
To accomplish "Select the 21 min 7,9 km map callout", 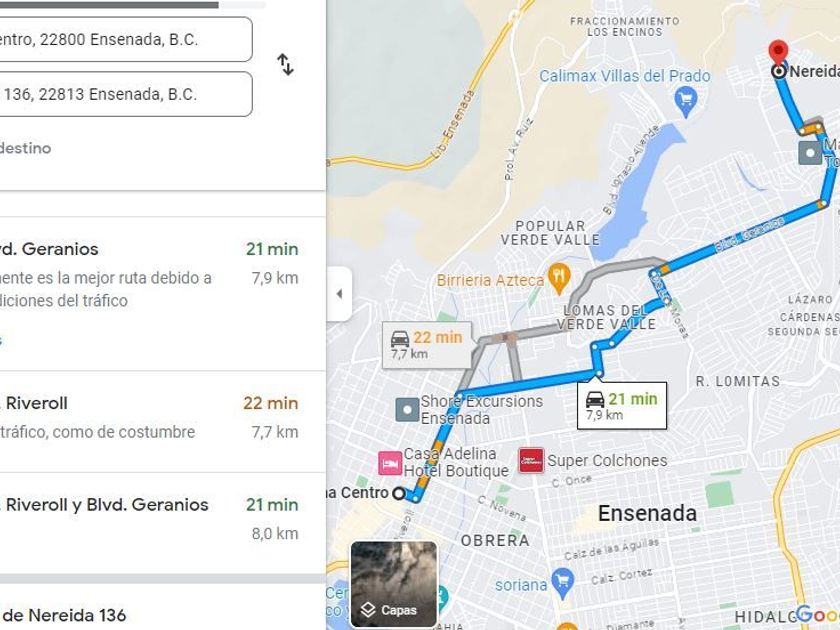I will point(621,406).
